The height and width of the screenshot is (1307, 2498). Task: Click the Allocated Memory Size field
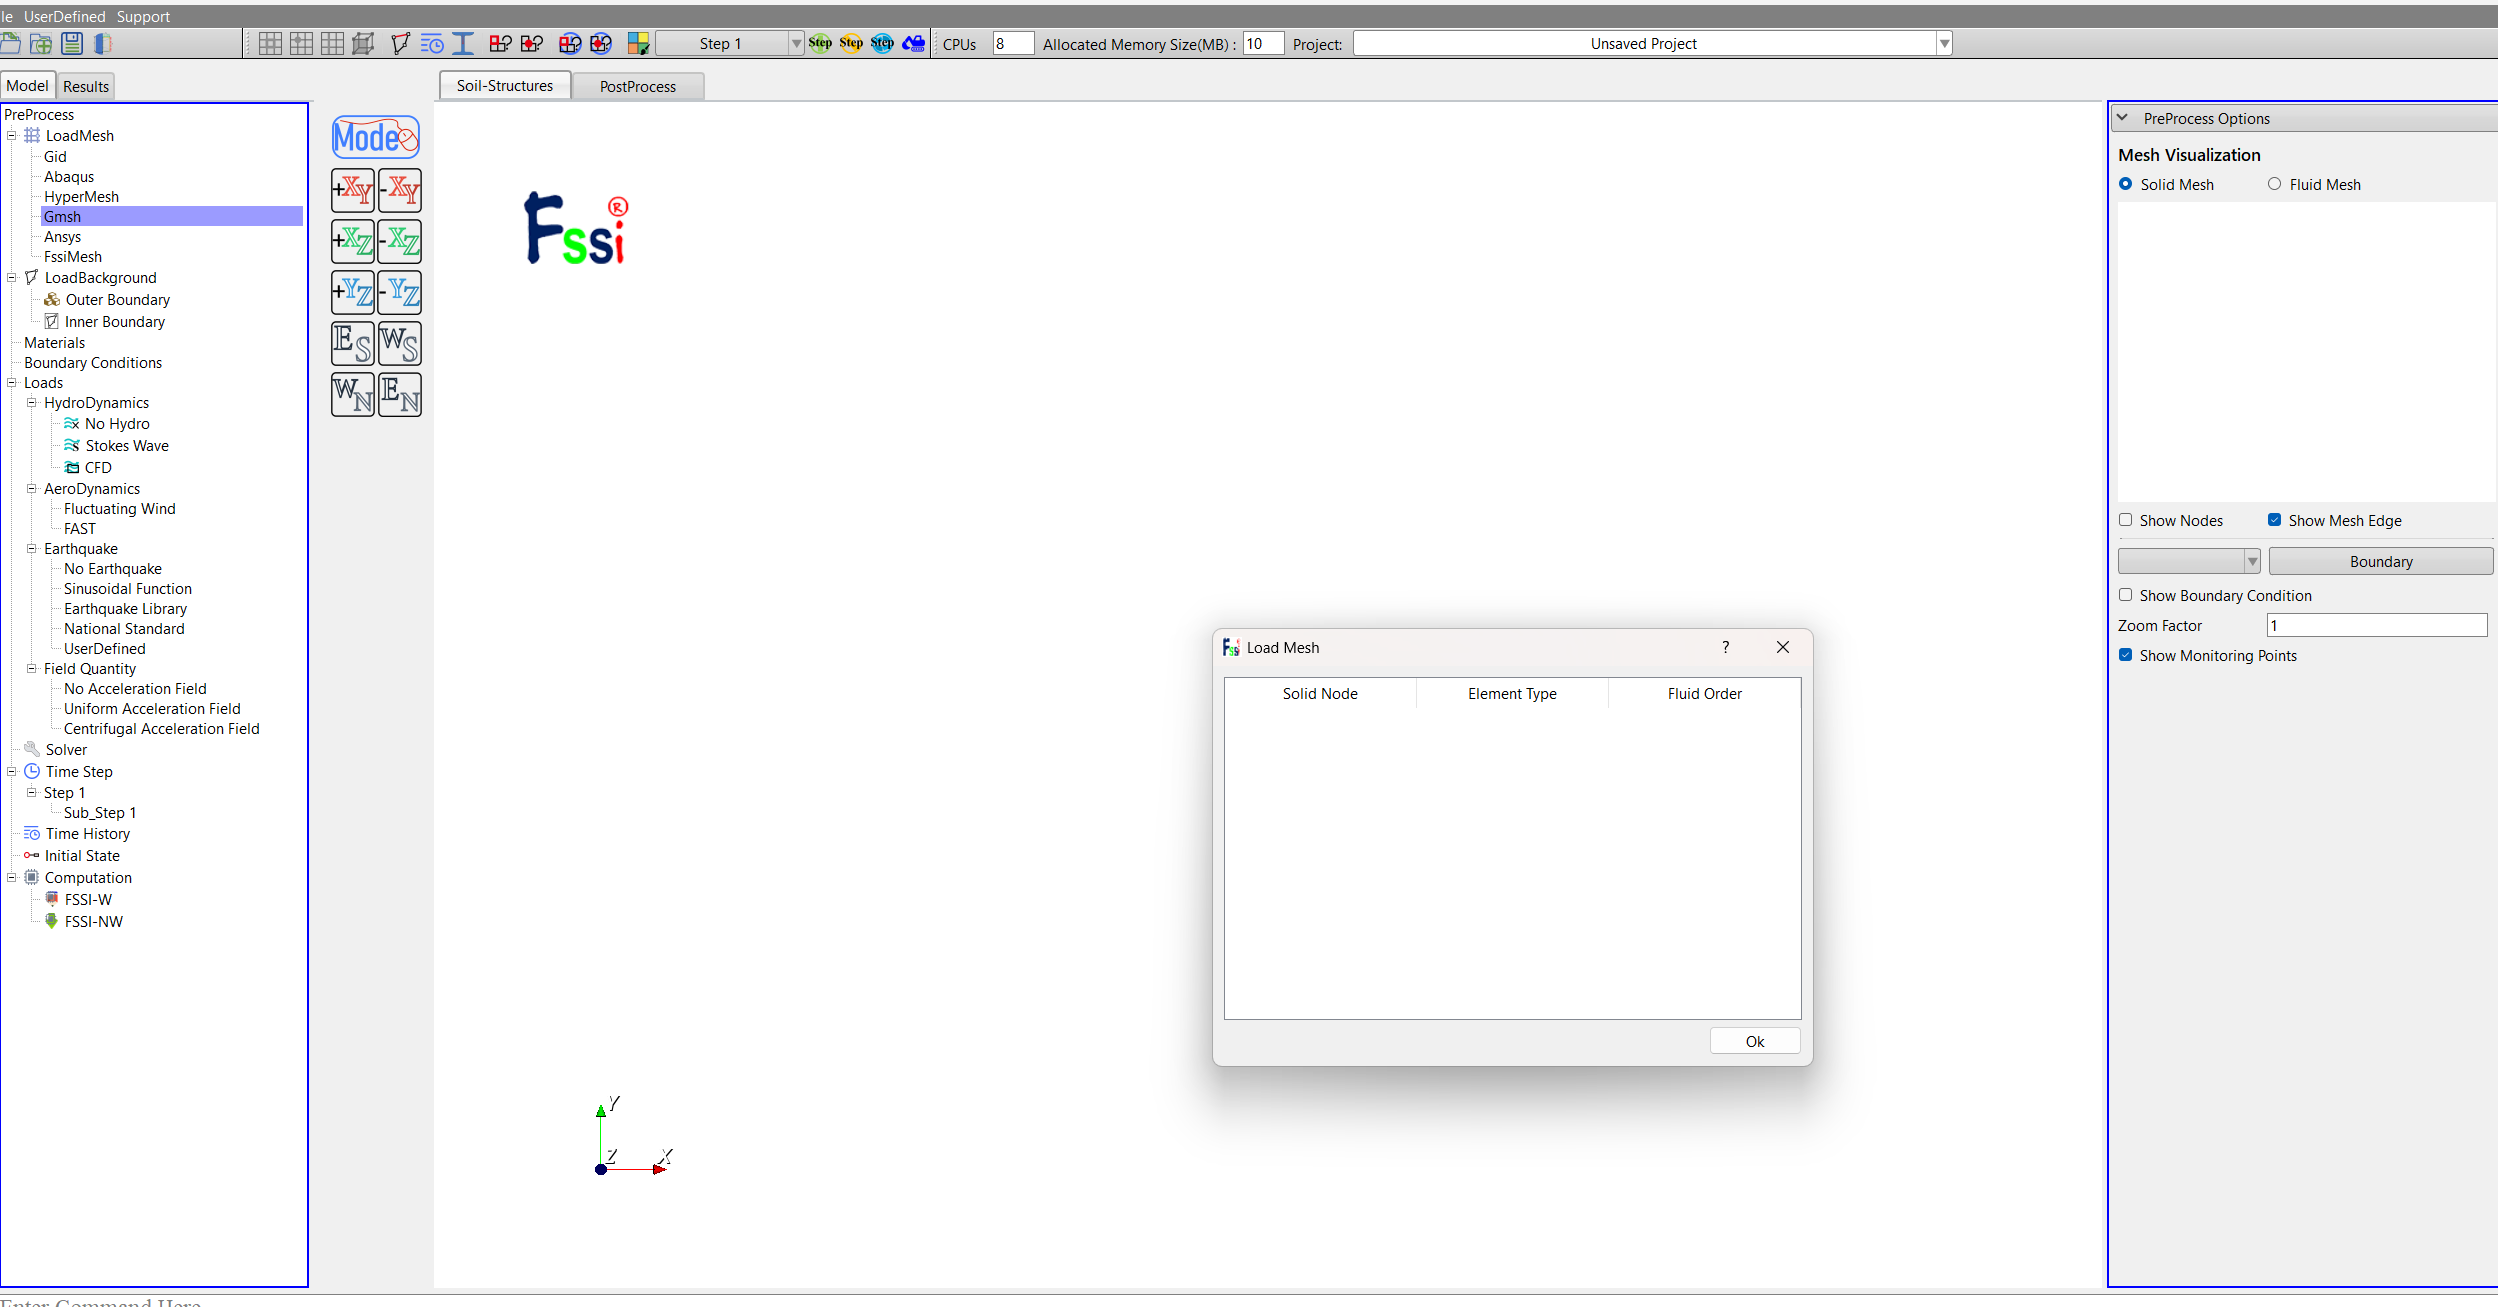pos(1263,43)
